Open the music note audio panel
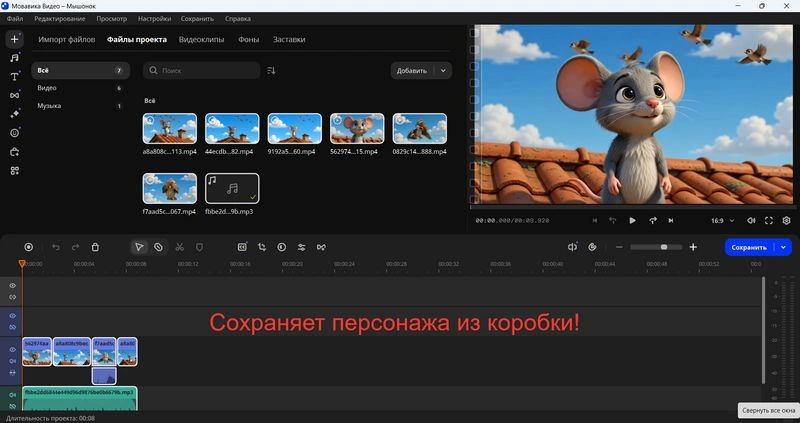 tap(14, 58)
